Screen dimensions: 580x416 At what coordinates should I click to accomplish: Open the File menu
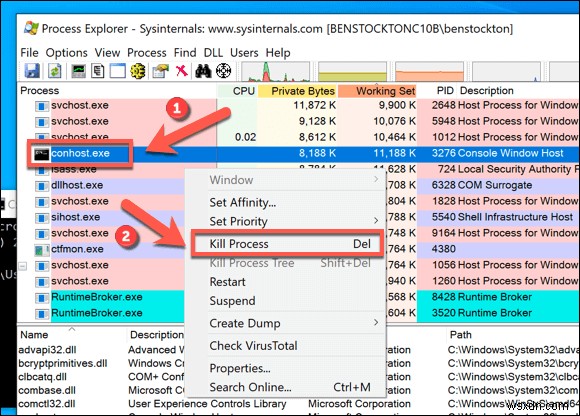click(29, 53)
